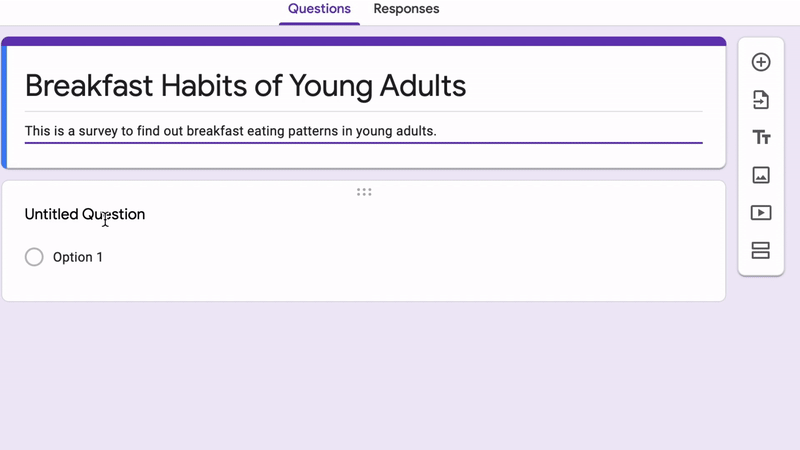Select the Option 1 radio button
Screen dimensions: 800x450
tap(34, 257)
